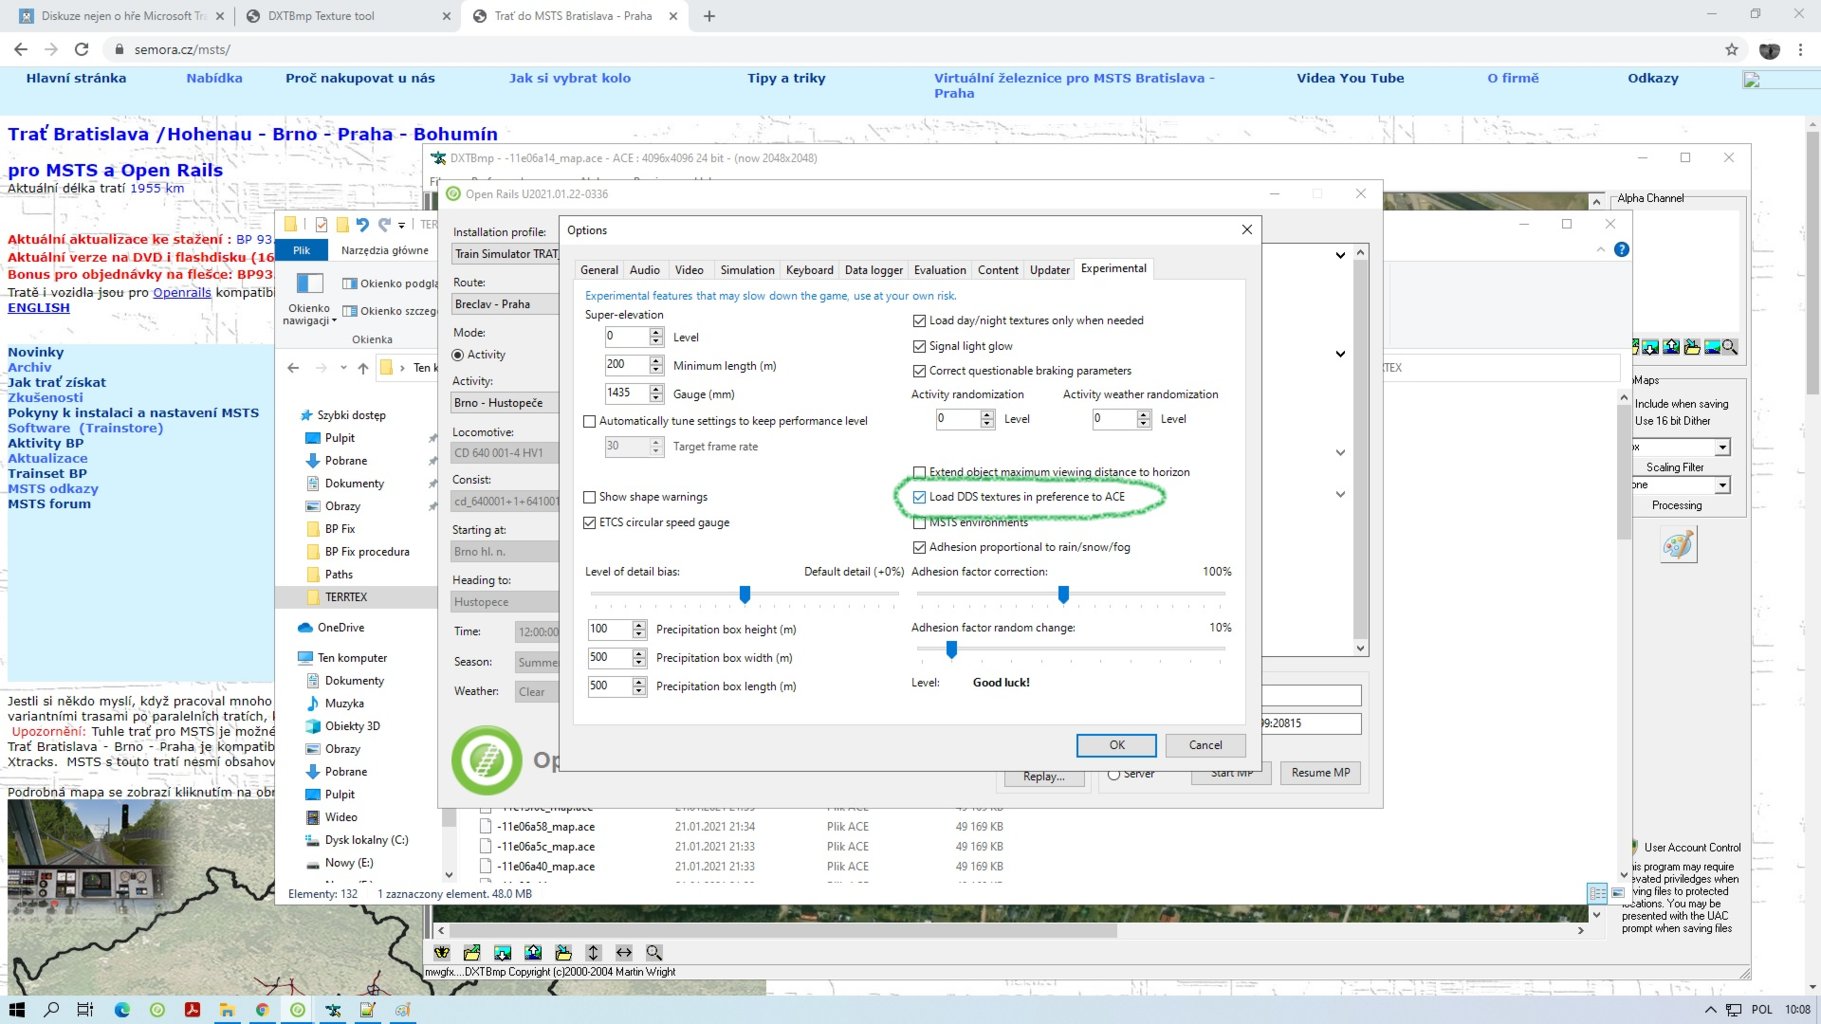Click the Resume MP button
1821x1024 pixels.
coord(1320,773)
